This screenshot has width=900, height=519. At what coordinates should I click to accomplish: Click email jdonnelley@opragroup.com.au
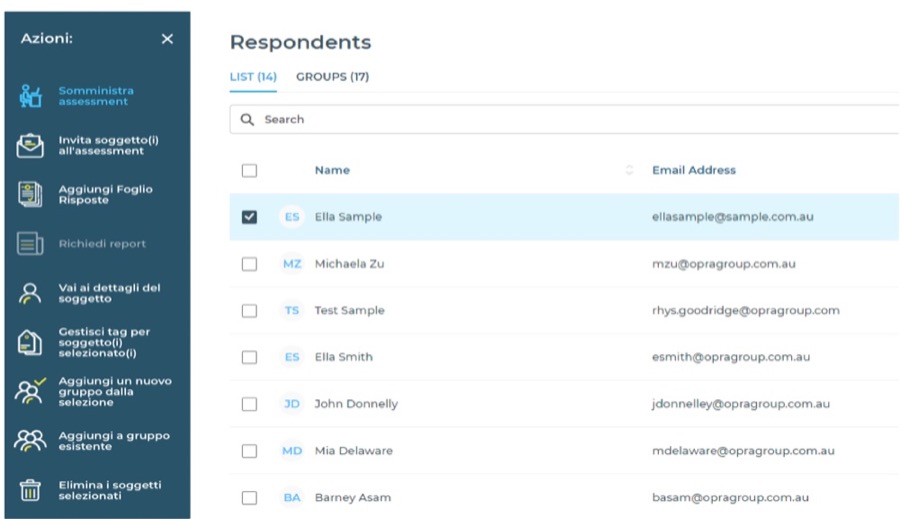coord(740,404)
